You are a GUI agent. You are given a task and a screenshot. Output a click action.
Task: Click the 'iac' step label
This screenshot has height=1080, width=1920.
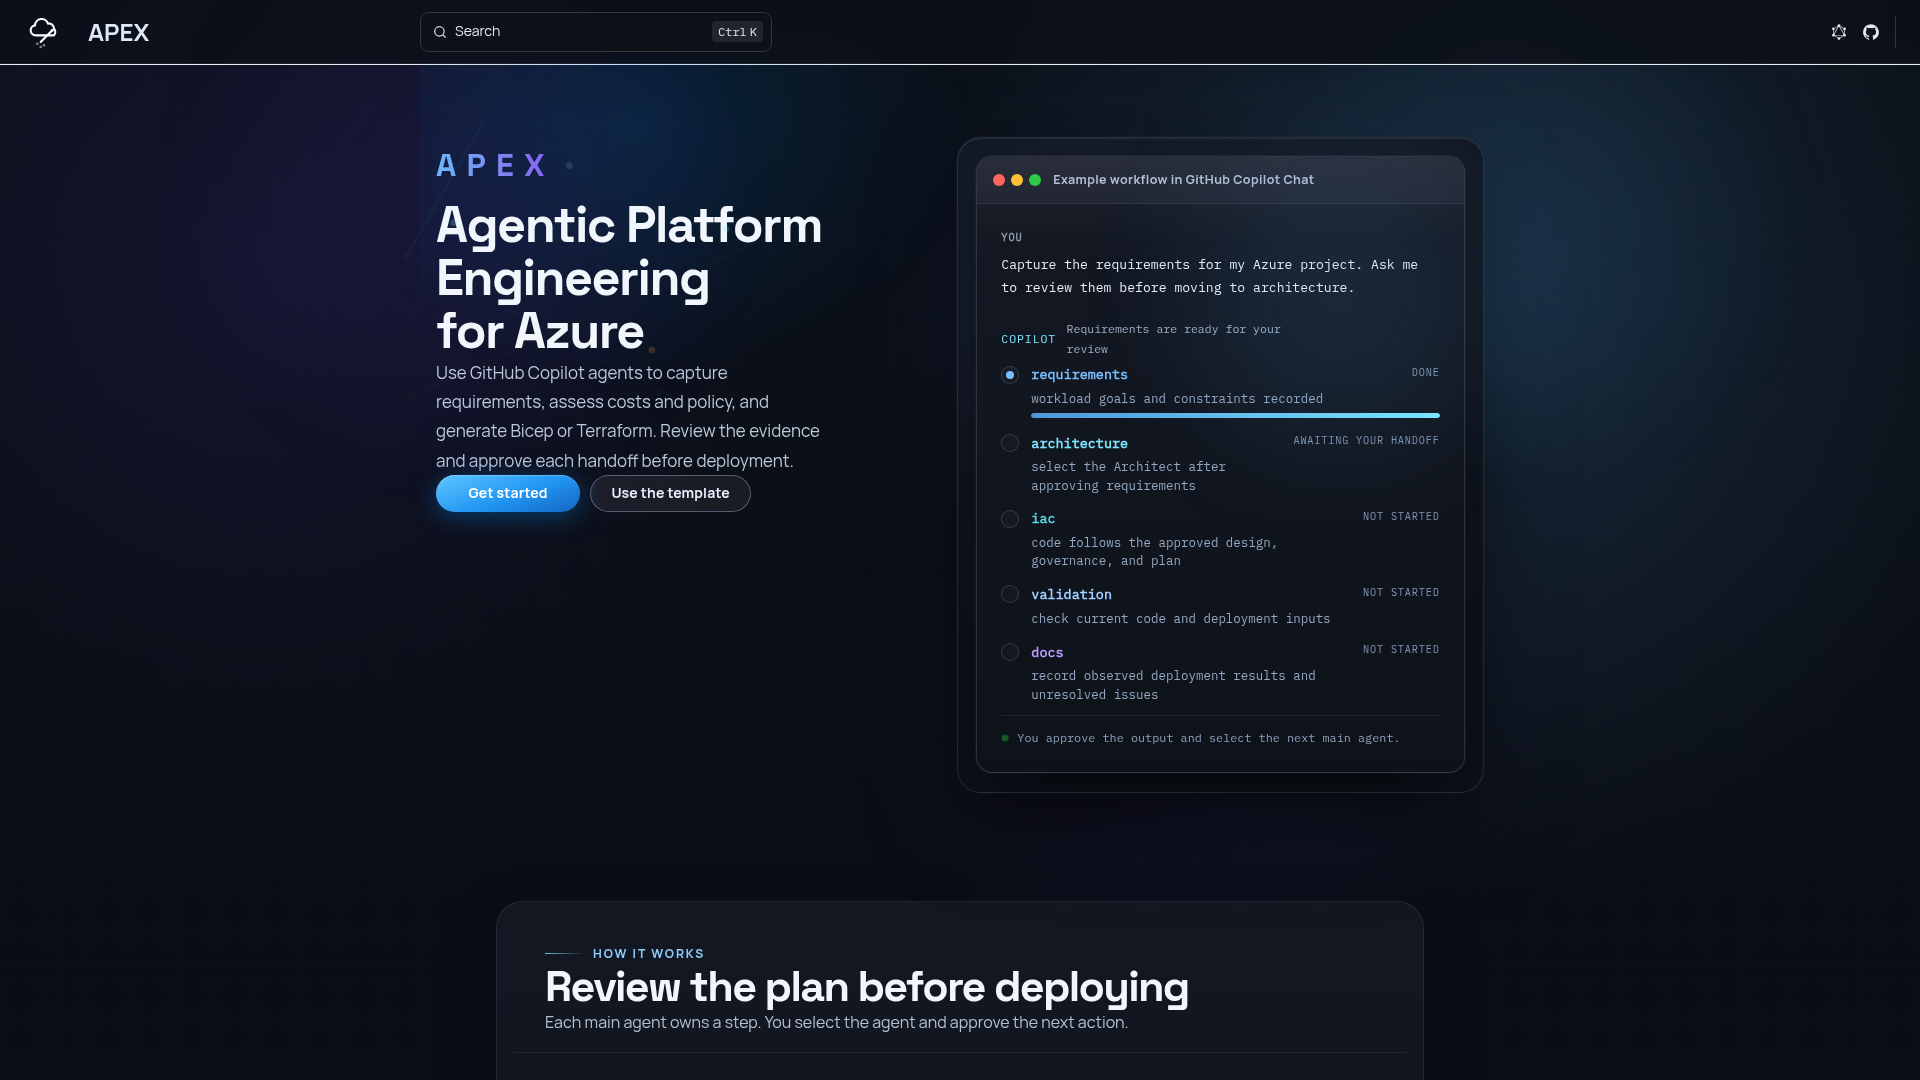1043,519
